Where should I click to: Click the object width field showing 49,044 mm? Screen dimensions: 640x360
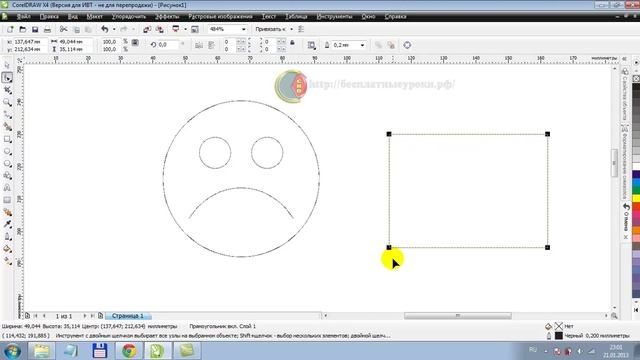[x=76, y=42]
